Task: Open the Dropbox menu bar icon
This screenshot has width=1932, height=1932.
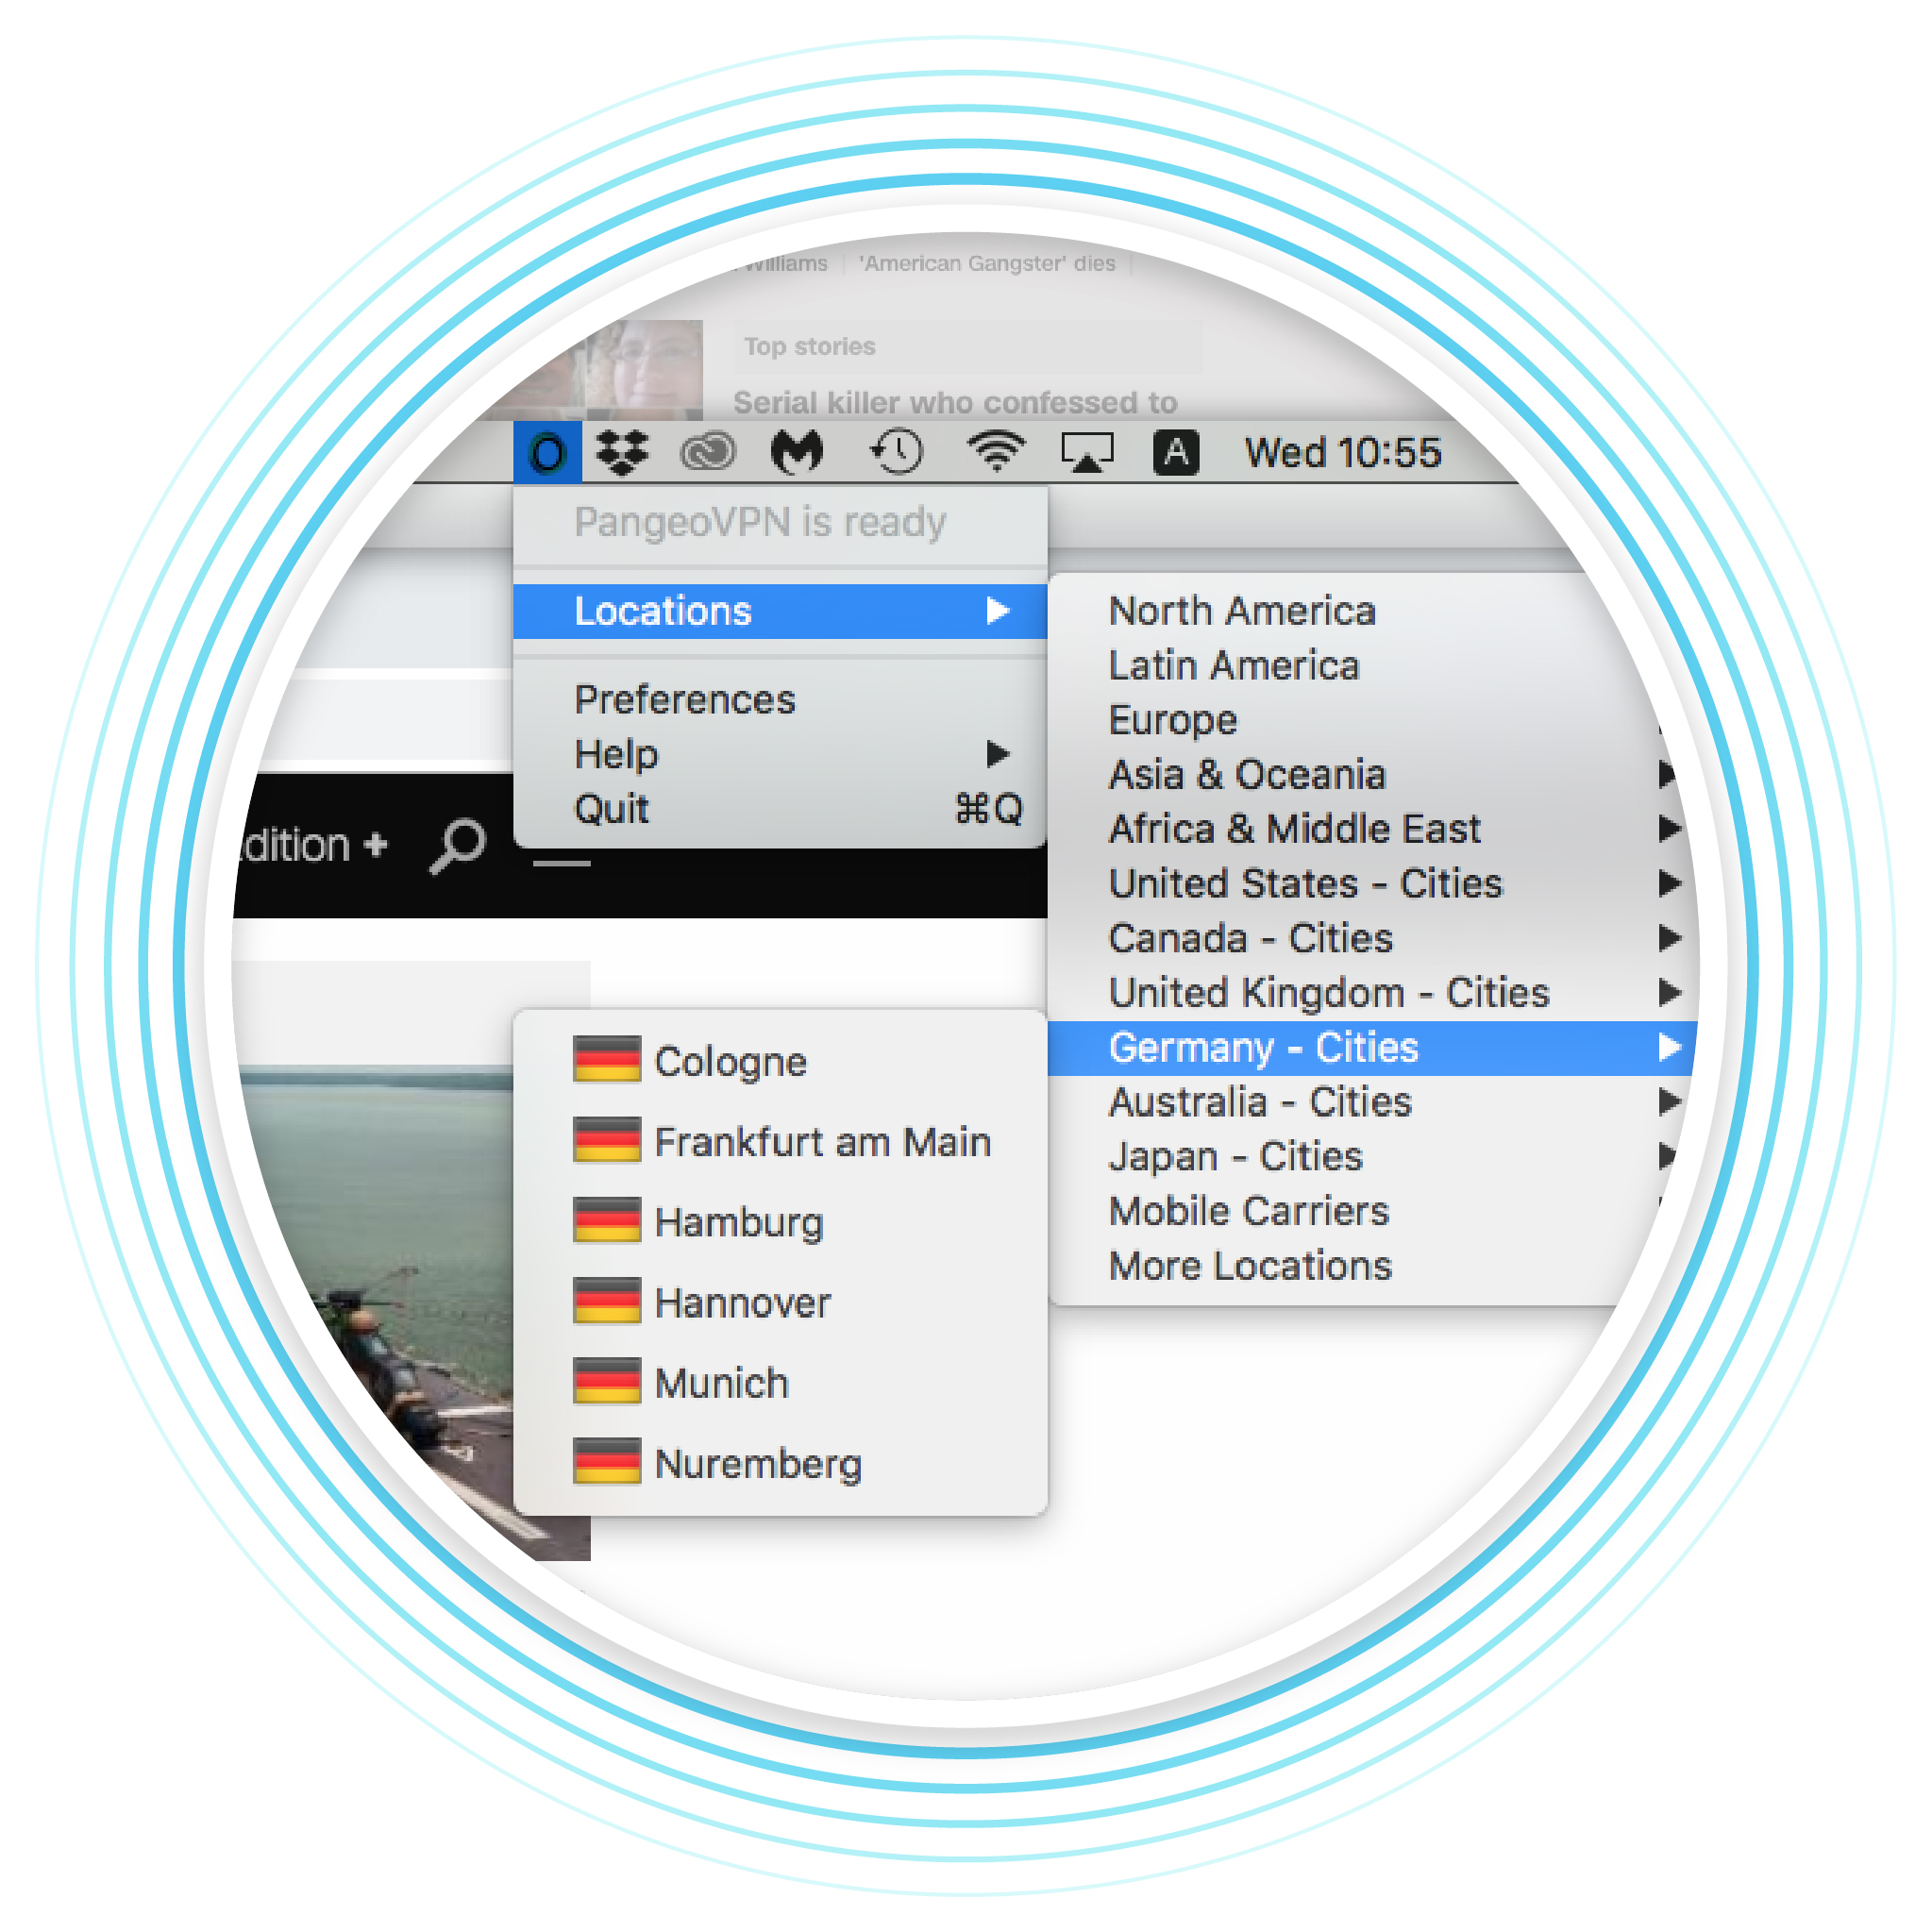Action: (622, 453)
